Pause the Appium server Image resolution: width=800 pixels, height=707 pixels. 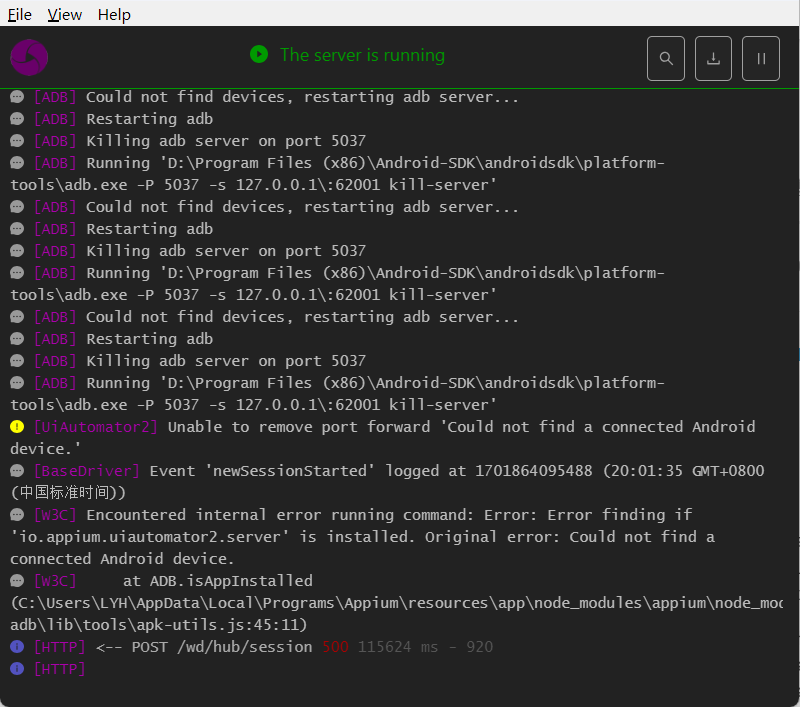(760, 59)
